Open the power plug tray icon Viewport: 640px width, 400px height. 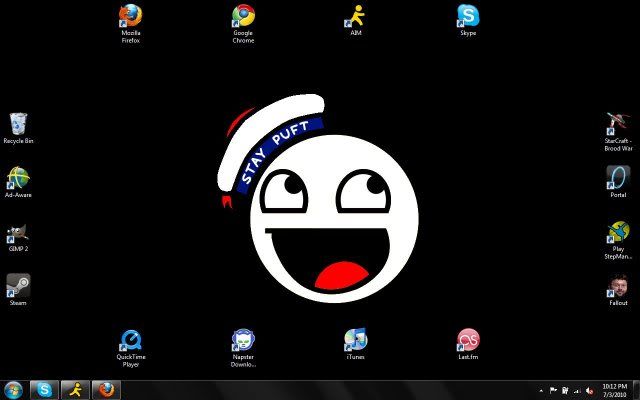click(x=565, y=391)
